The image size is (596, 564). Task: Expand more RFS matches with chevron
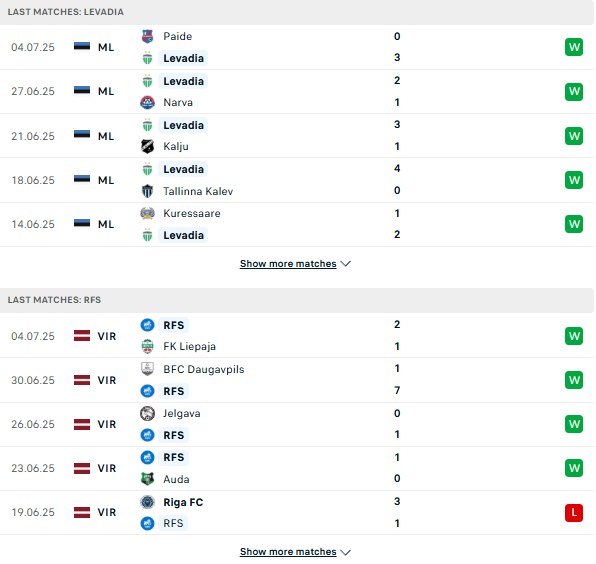[x=346, y=552]
